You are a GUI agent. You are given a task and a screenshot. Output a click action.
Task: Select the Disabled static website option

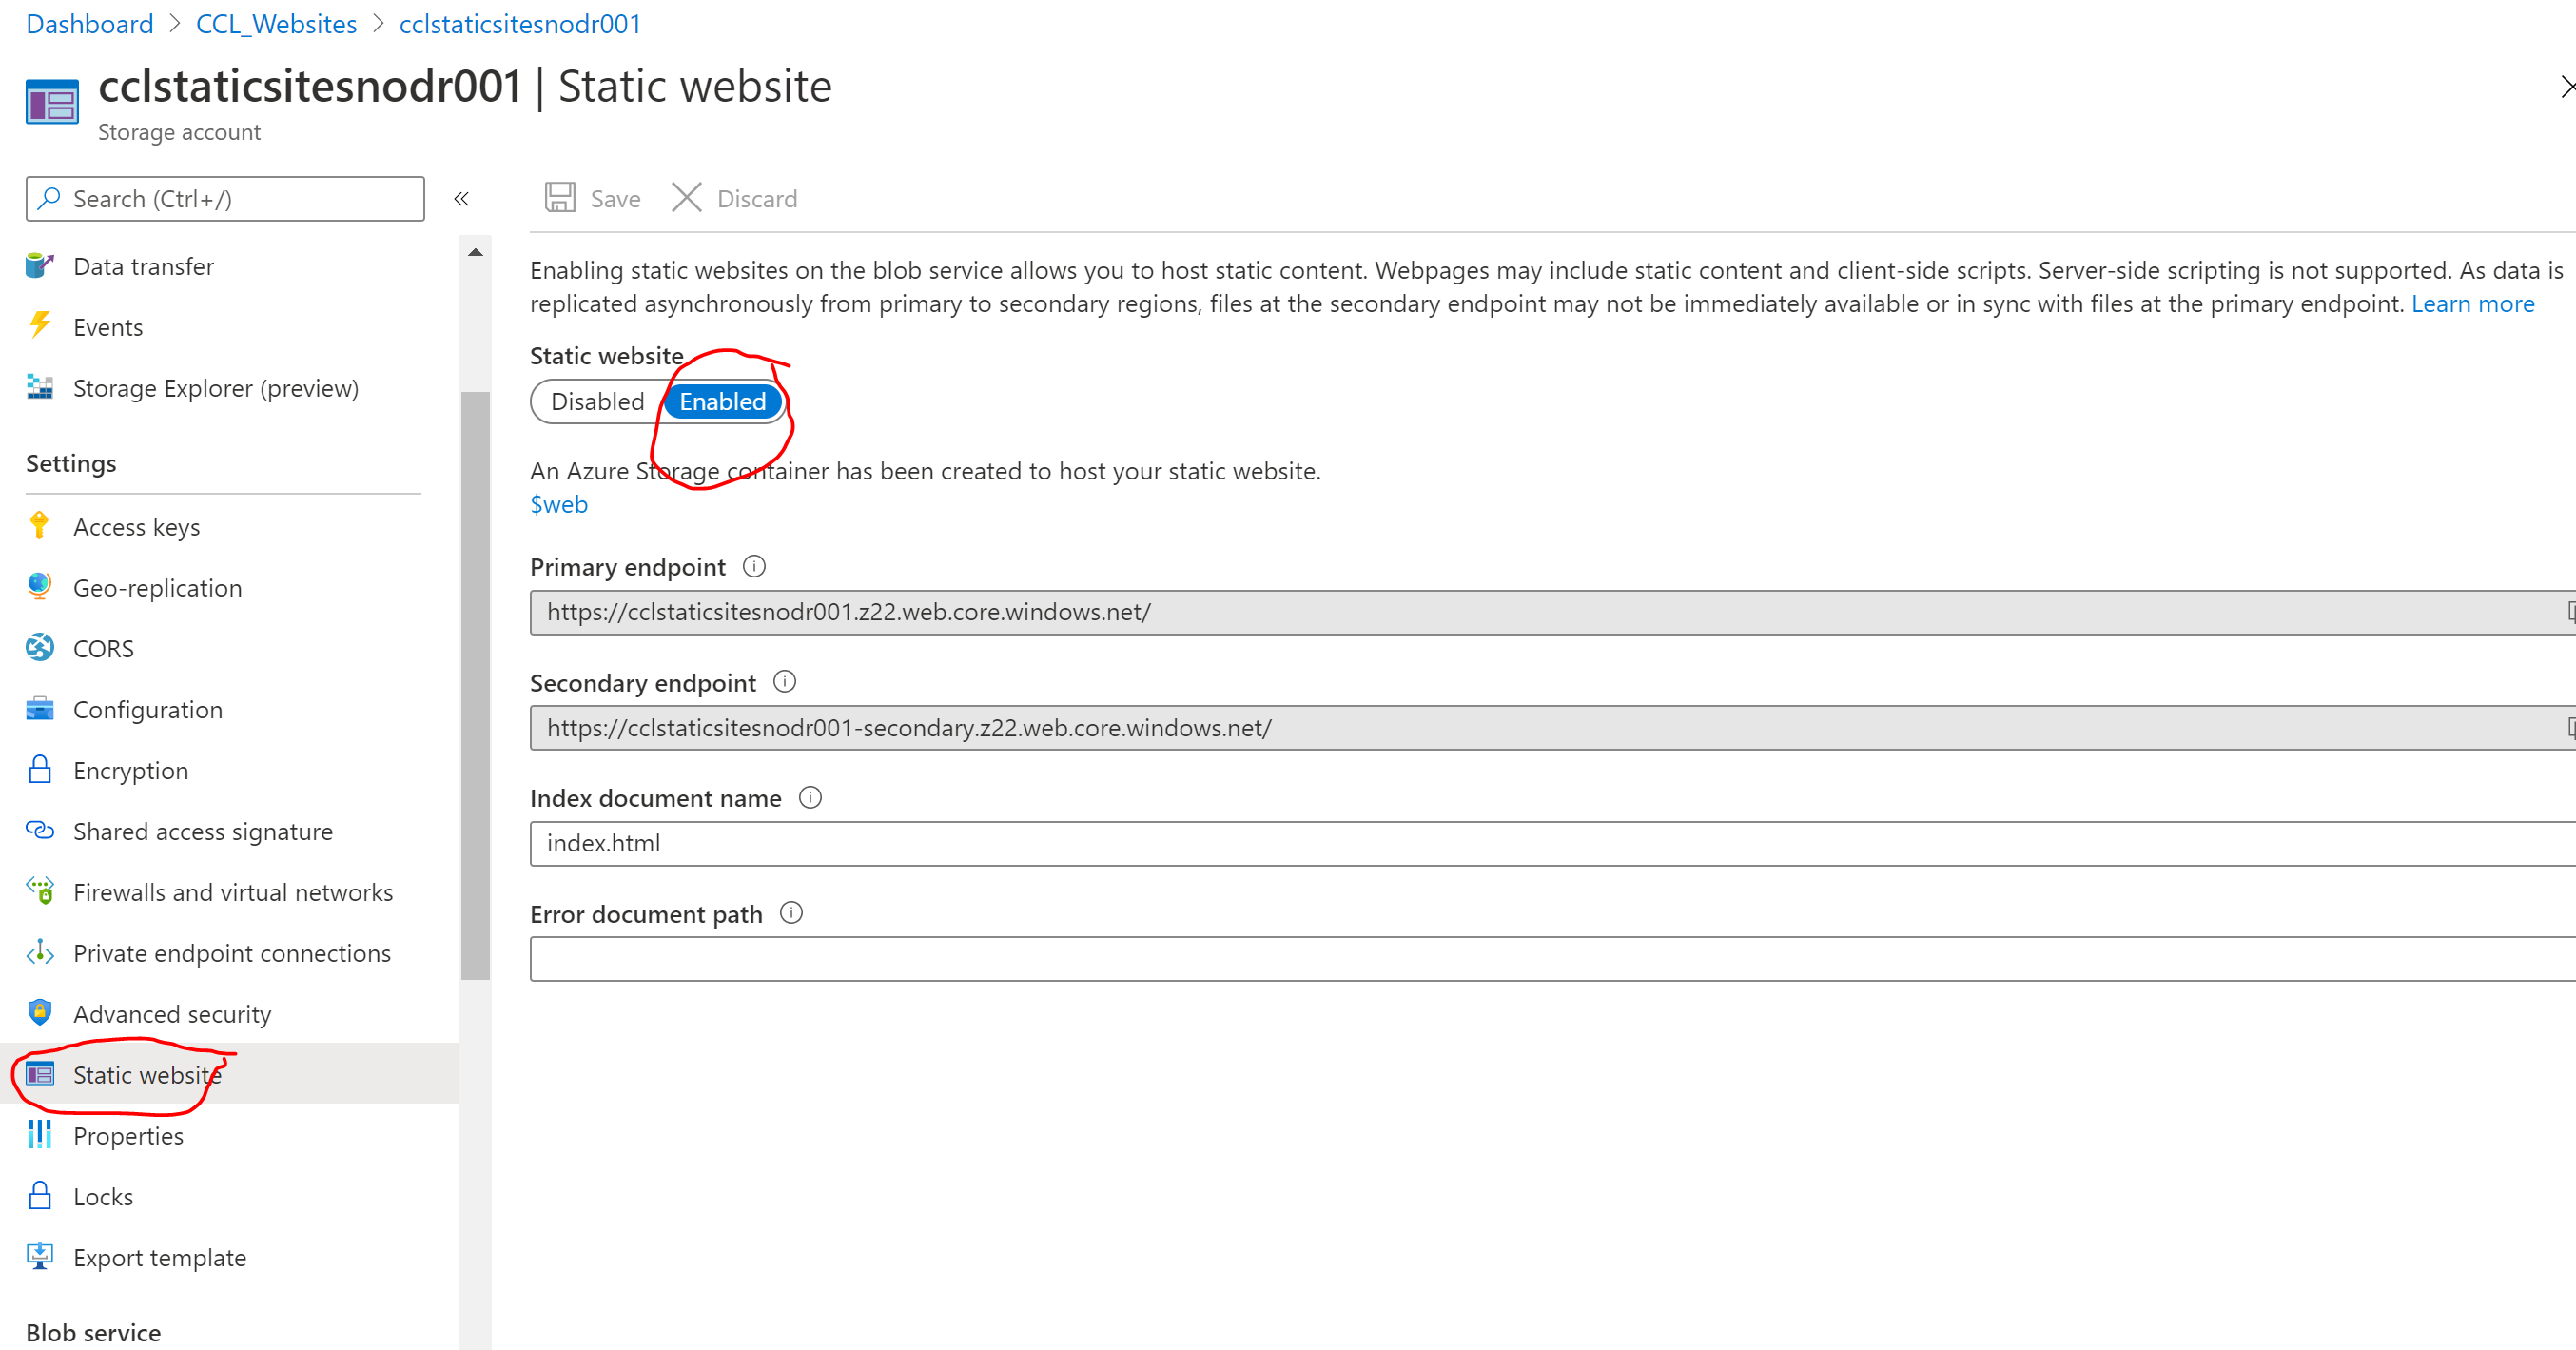click(x=597, y=401)
